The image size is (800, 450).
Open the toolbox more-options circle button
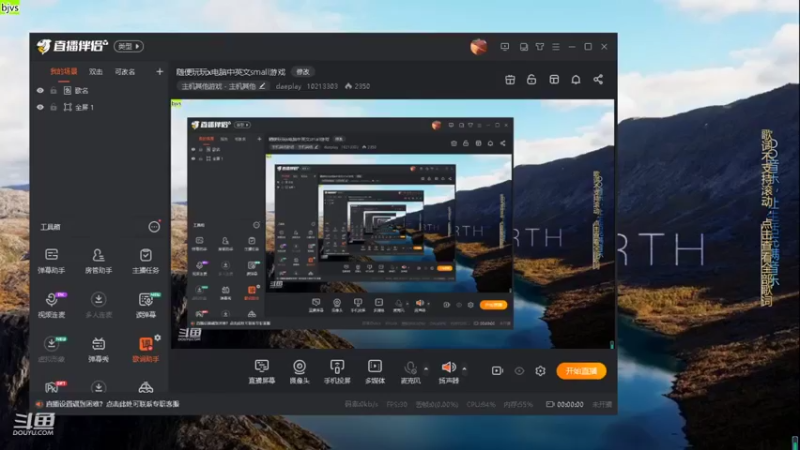(x=154, y=227)
